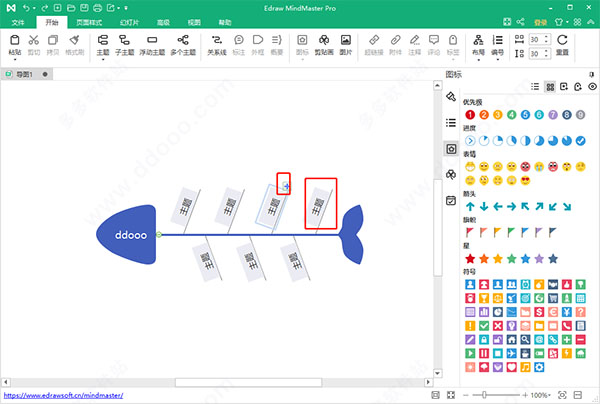Image resolution: width=600 pixels, height=404 pixels.
Task: Click the red priority 1 icon
Action: 470,115
